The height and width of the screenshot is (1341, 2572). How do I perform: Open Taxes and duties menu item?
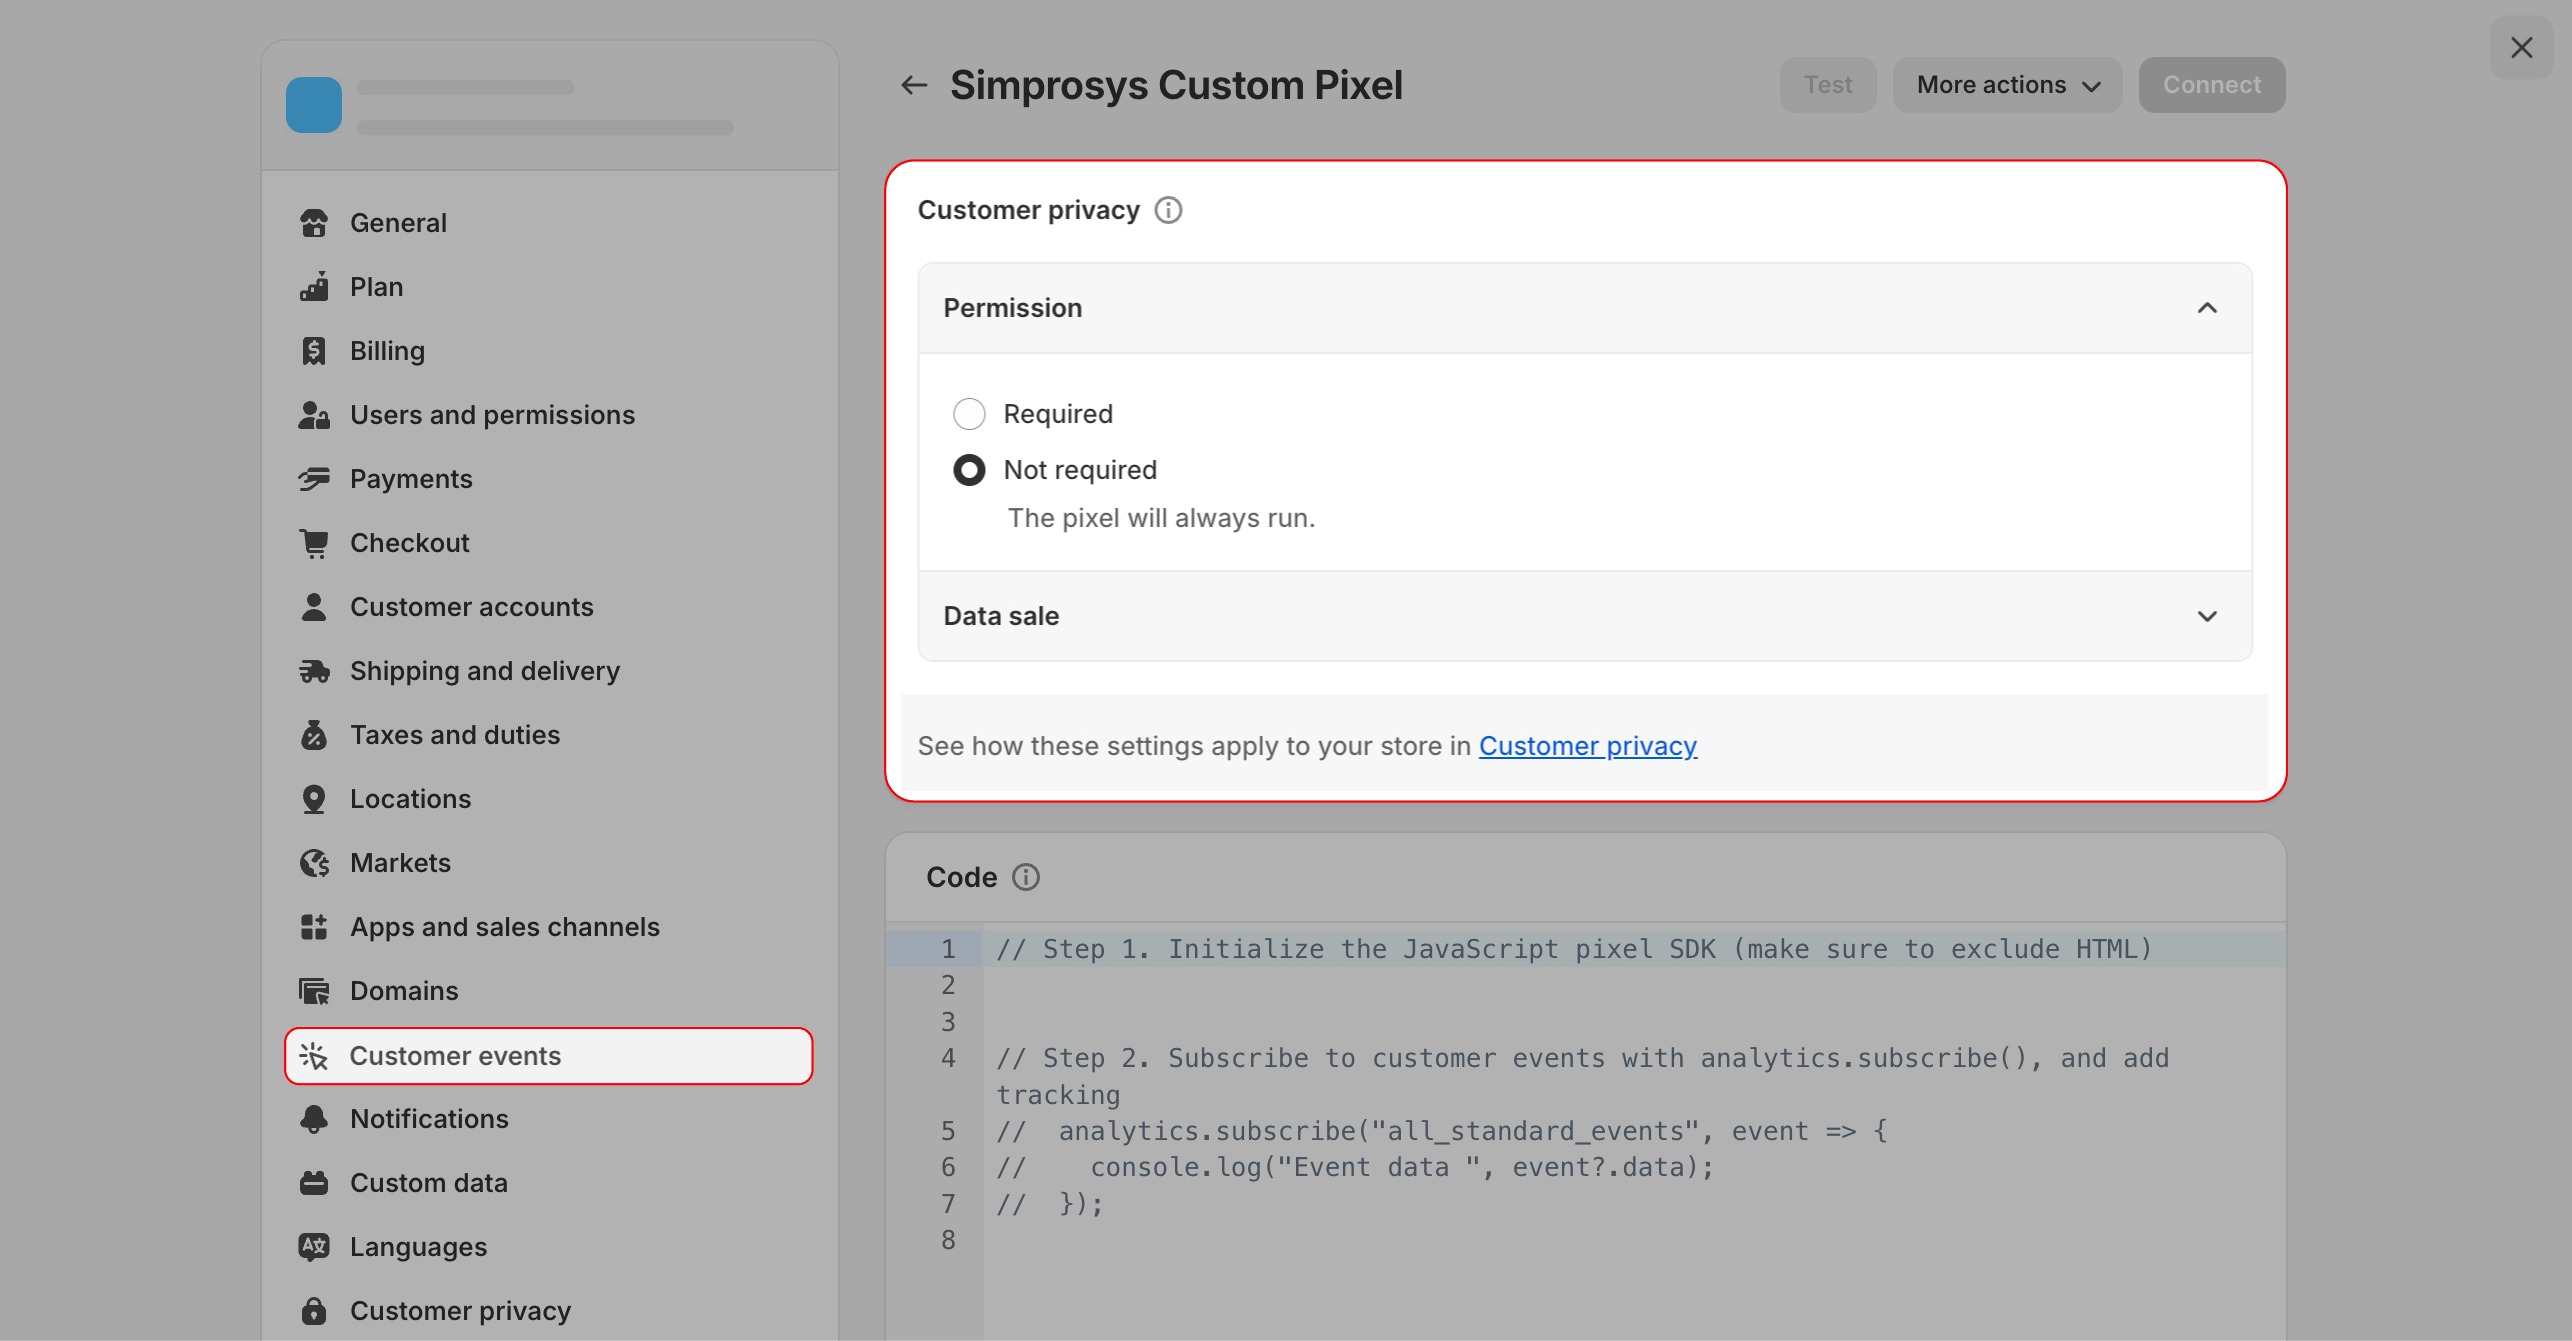pyautogui.click(x=549, y=735)
